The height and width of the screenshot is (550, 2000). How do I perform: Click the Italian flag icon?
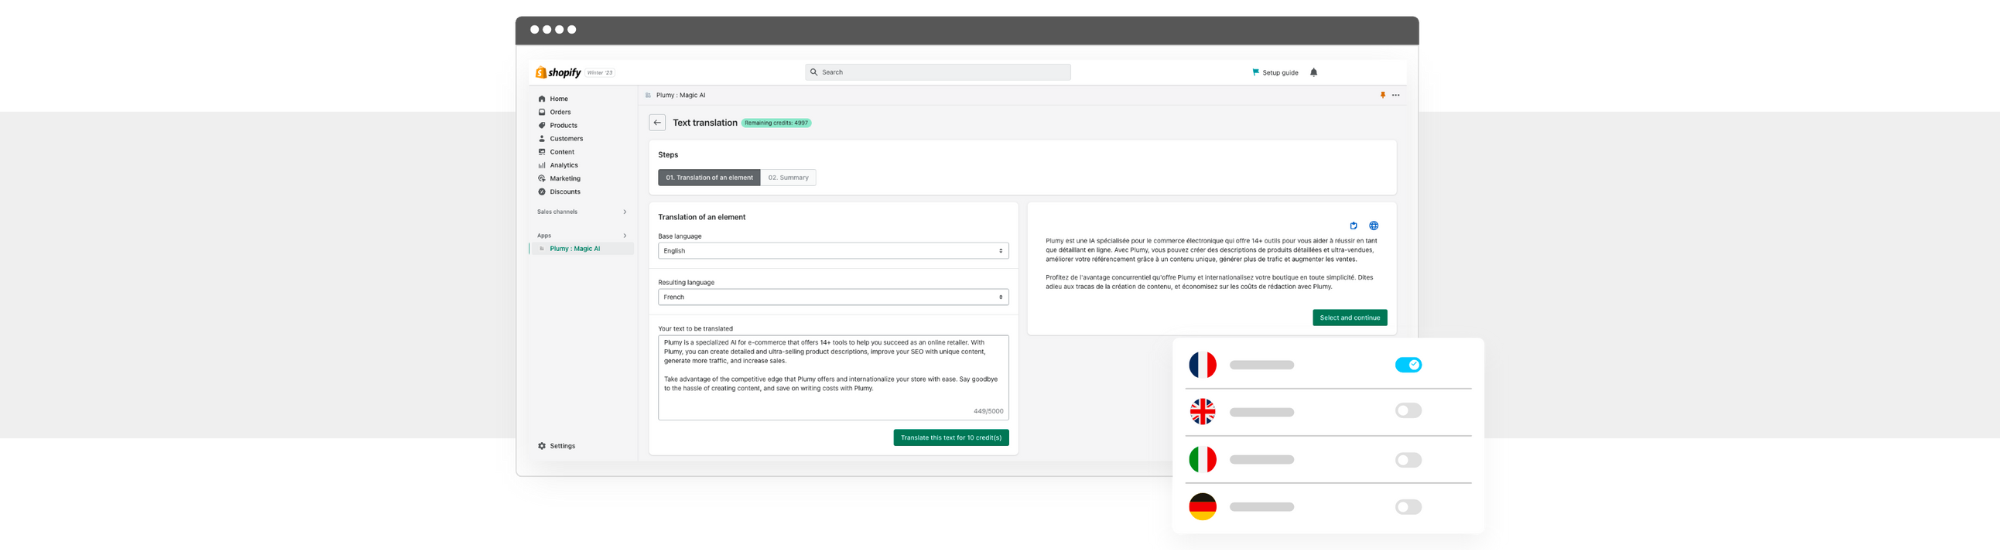(1203, 460)
